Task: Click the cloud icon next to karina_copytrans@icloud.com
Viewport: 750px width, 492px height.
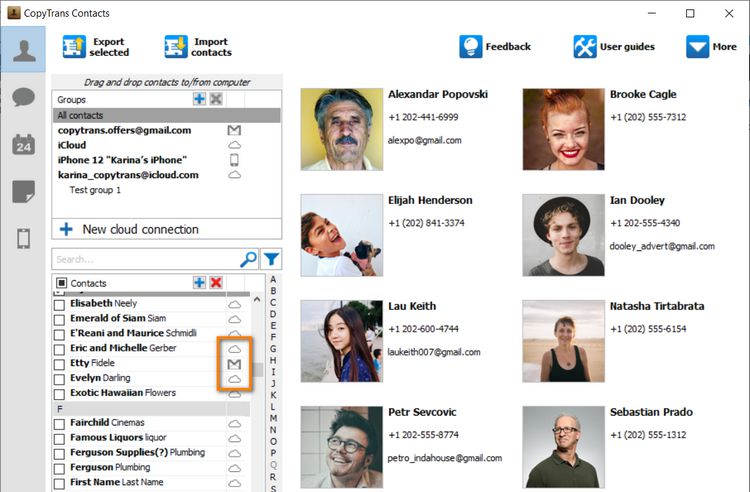Action: [x=234, y=175]
